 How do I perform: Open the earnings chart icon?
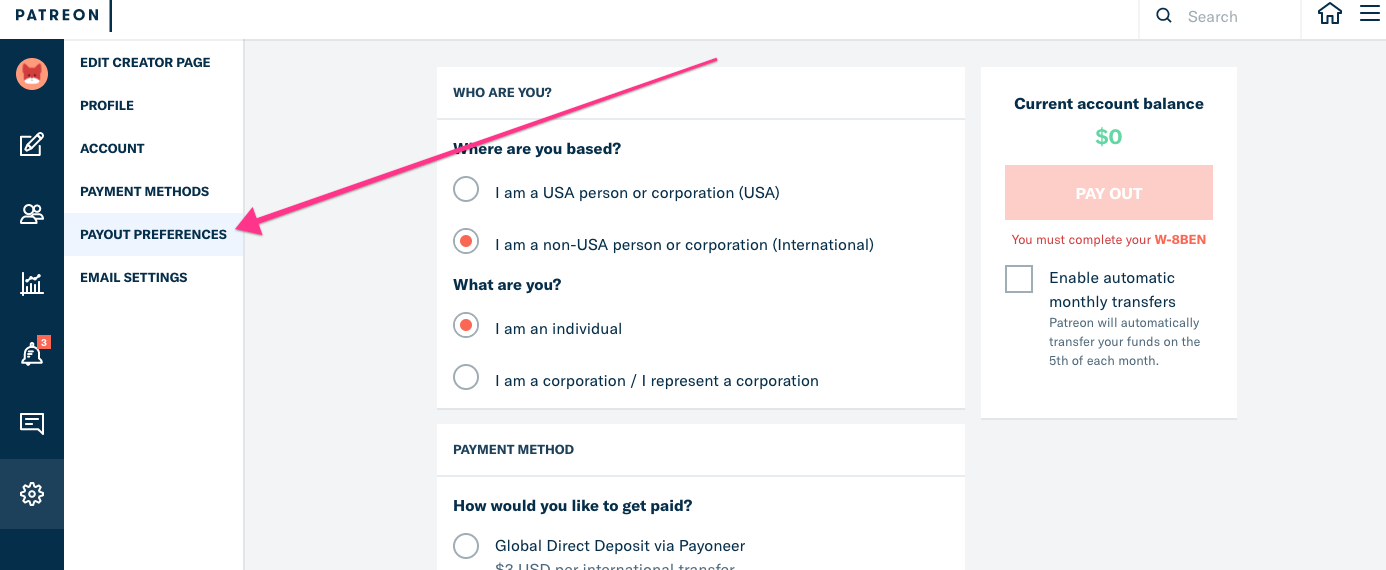tap(32, 284)
